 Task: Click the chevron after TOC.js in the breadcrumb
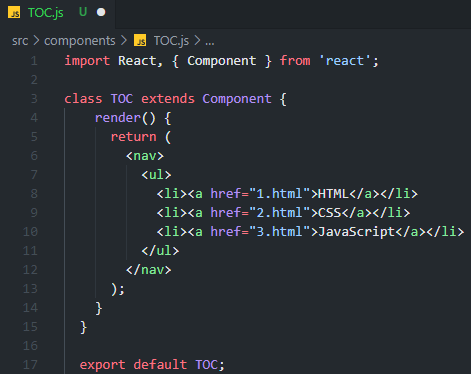197,41
